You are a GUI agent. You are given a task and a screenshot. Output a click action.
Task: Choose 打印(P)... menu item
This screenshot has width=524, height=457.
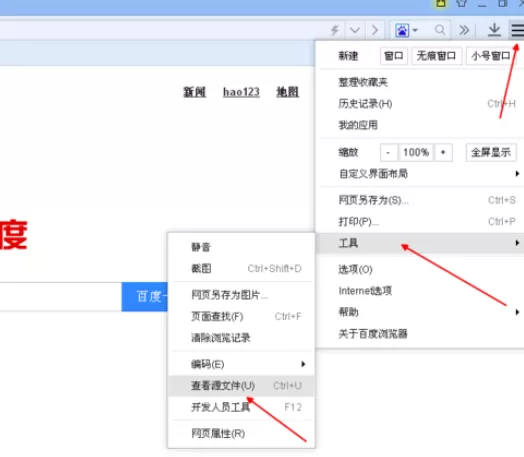pos(420,221)
